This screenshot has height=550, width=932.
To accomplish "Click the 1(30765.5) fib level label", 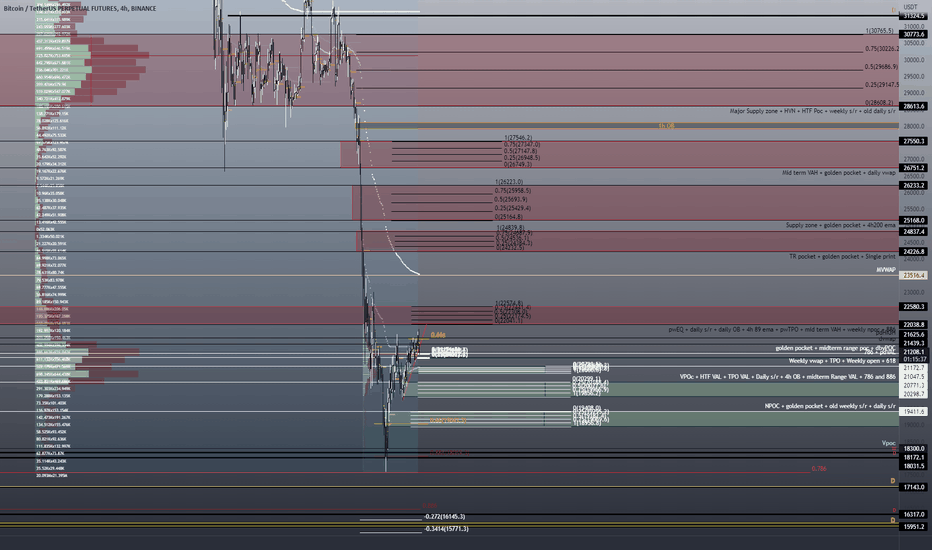I will (x=879, y=30).
